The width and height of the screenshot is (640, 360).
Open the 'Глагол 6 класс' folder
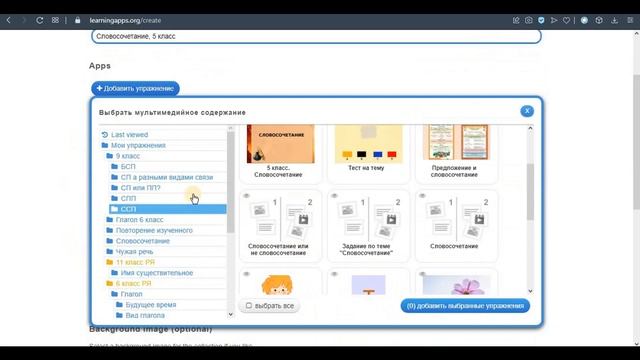pyautogui.click(x=139, y=220)
